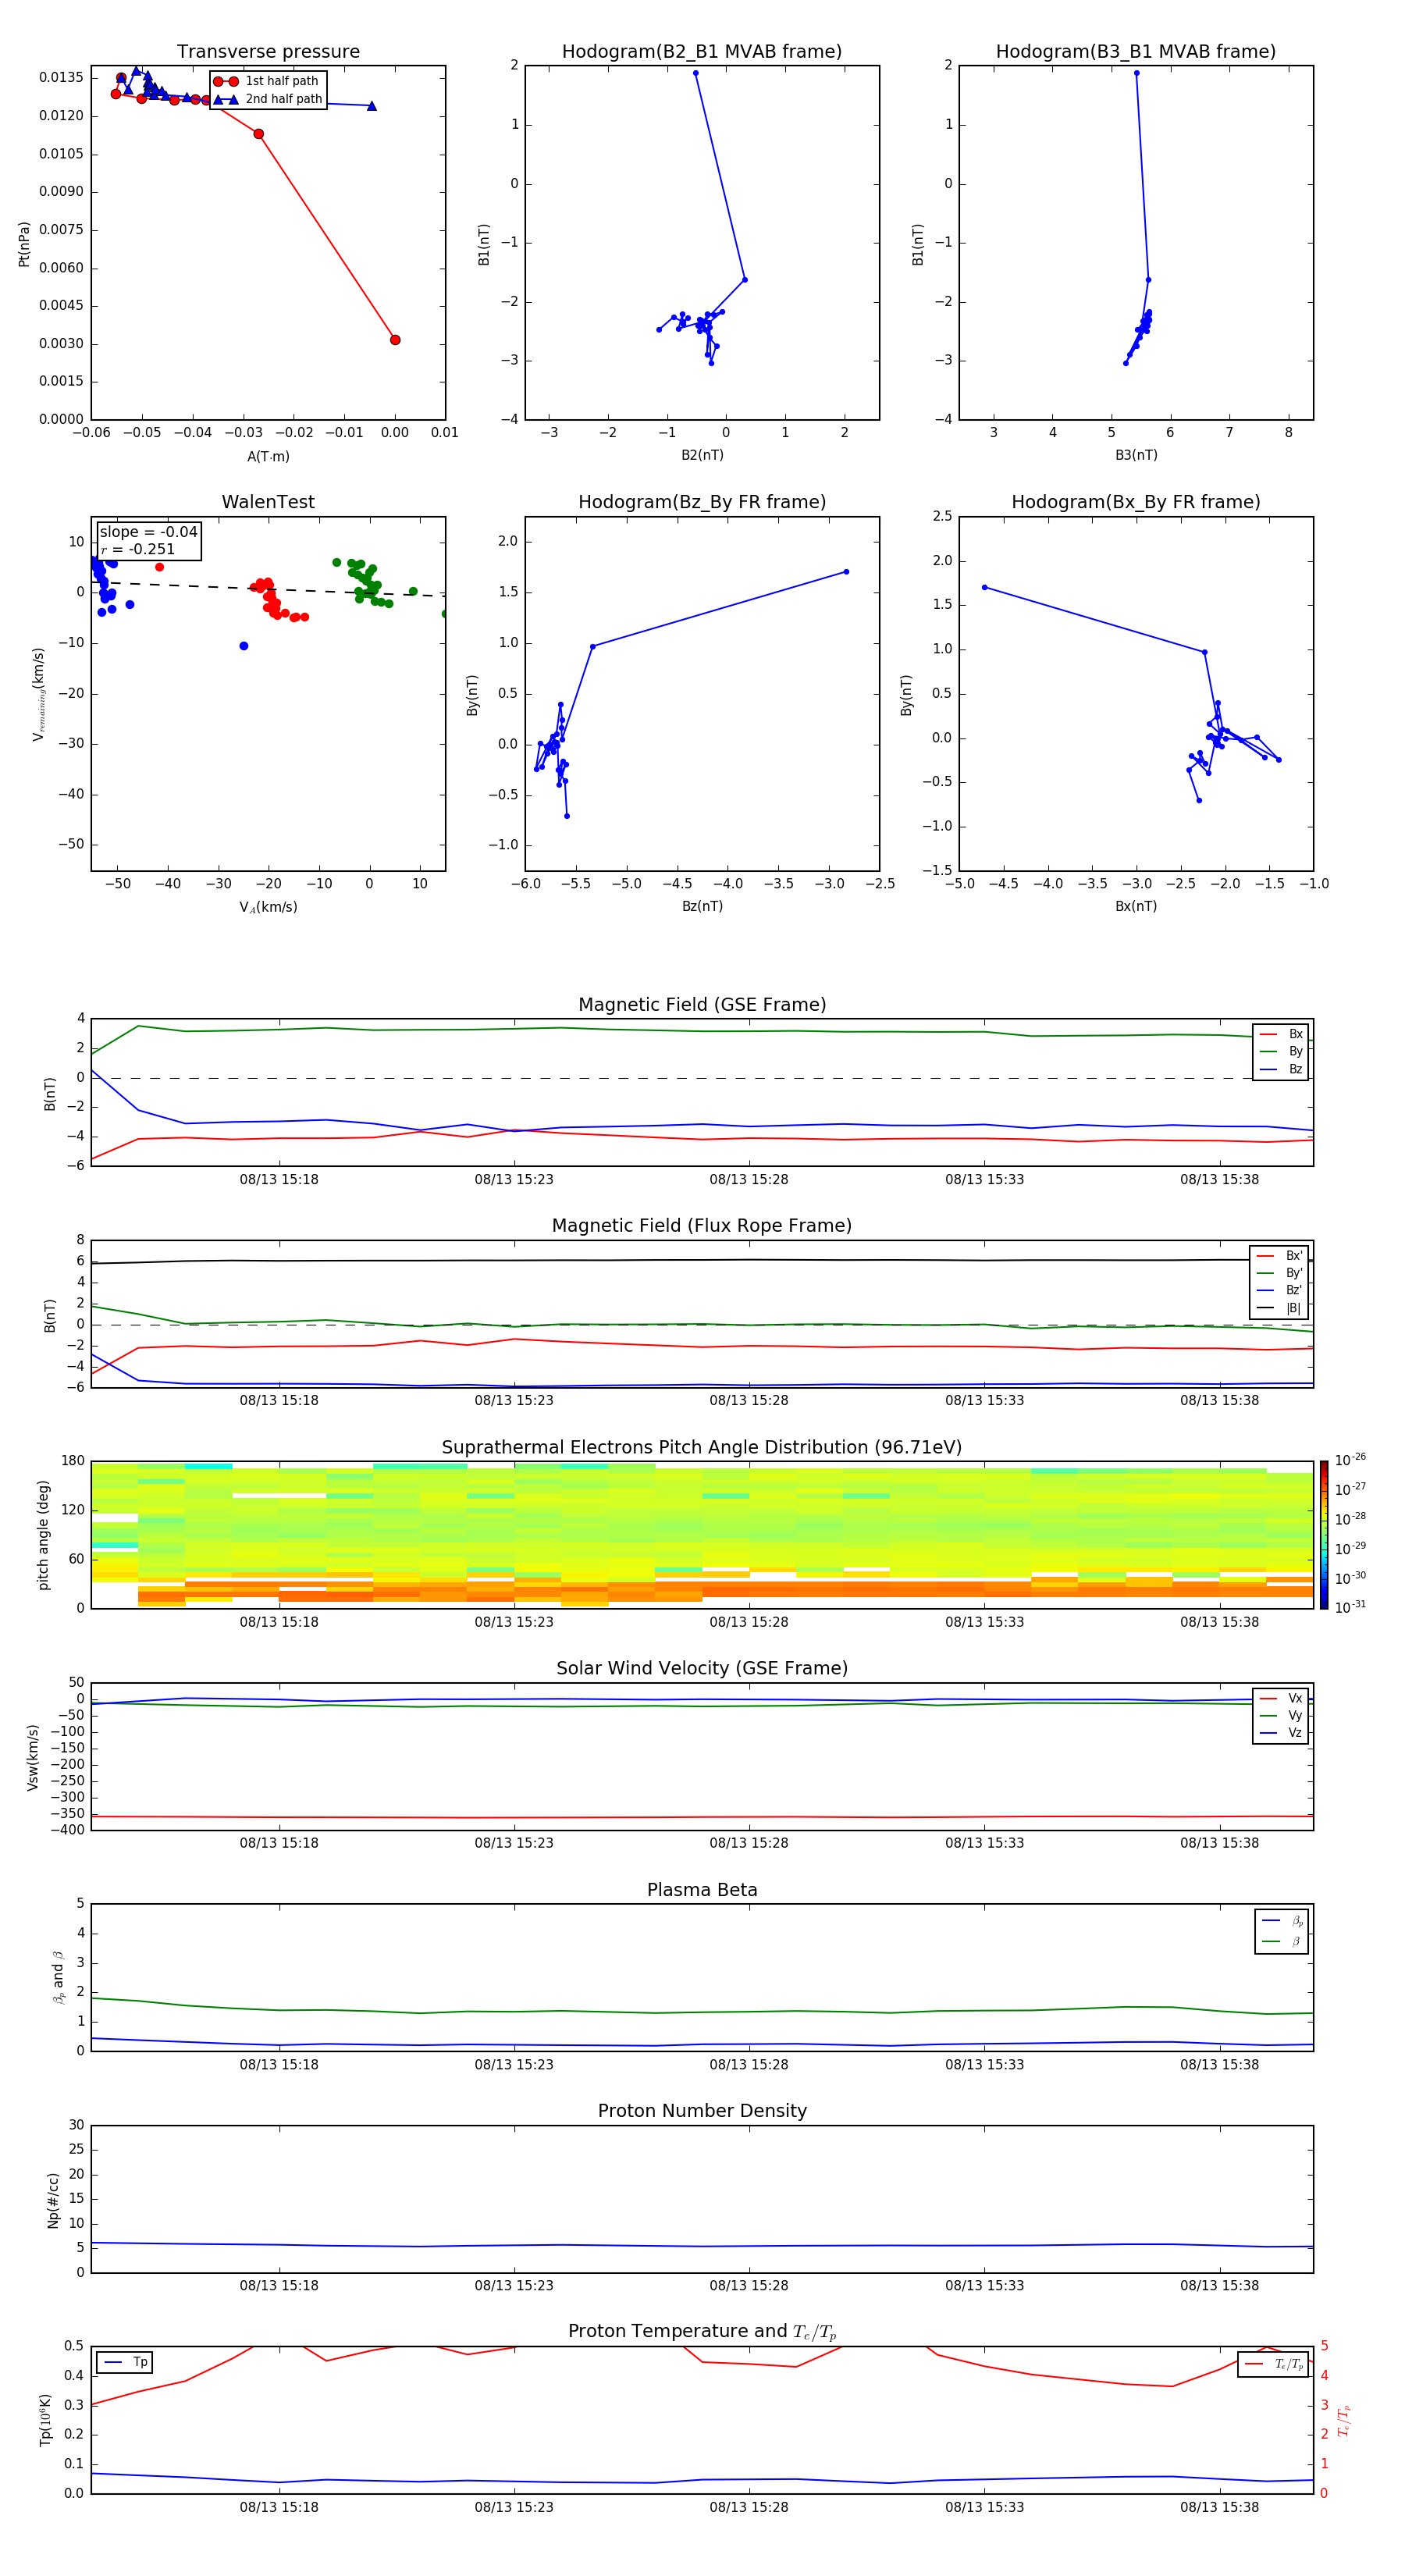Click the 'Bx(nT)' axis label
Screen dimensions: 1405x2576
coord(1136,906)
